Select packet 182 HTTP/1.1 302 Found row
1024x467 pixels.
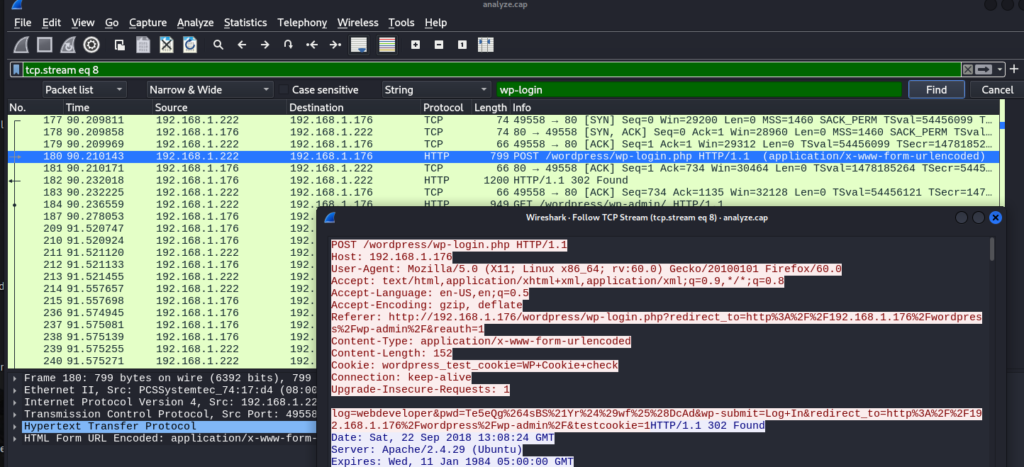(x=503, y=180)
